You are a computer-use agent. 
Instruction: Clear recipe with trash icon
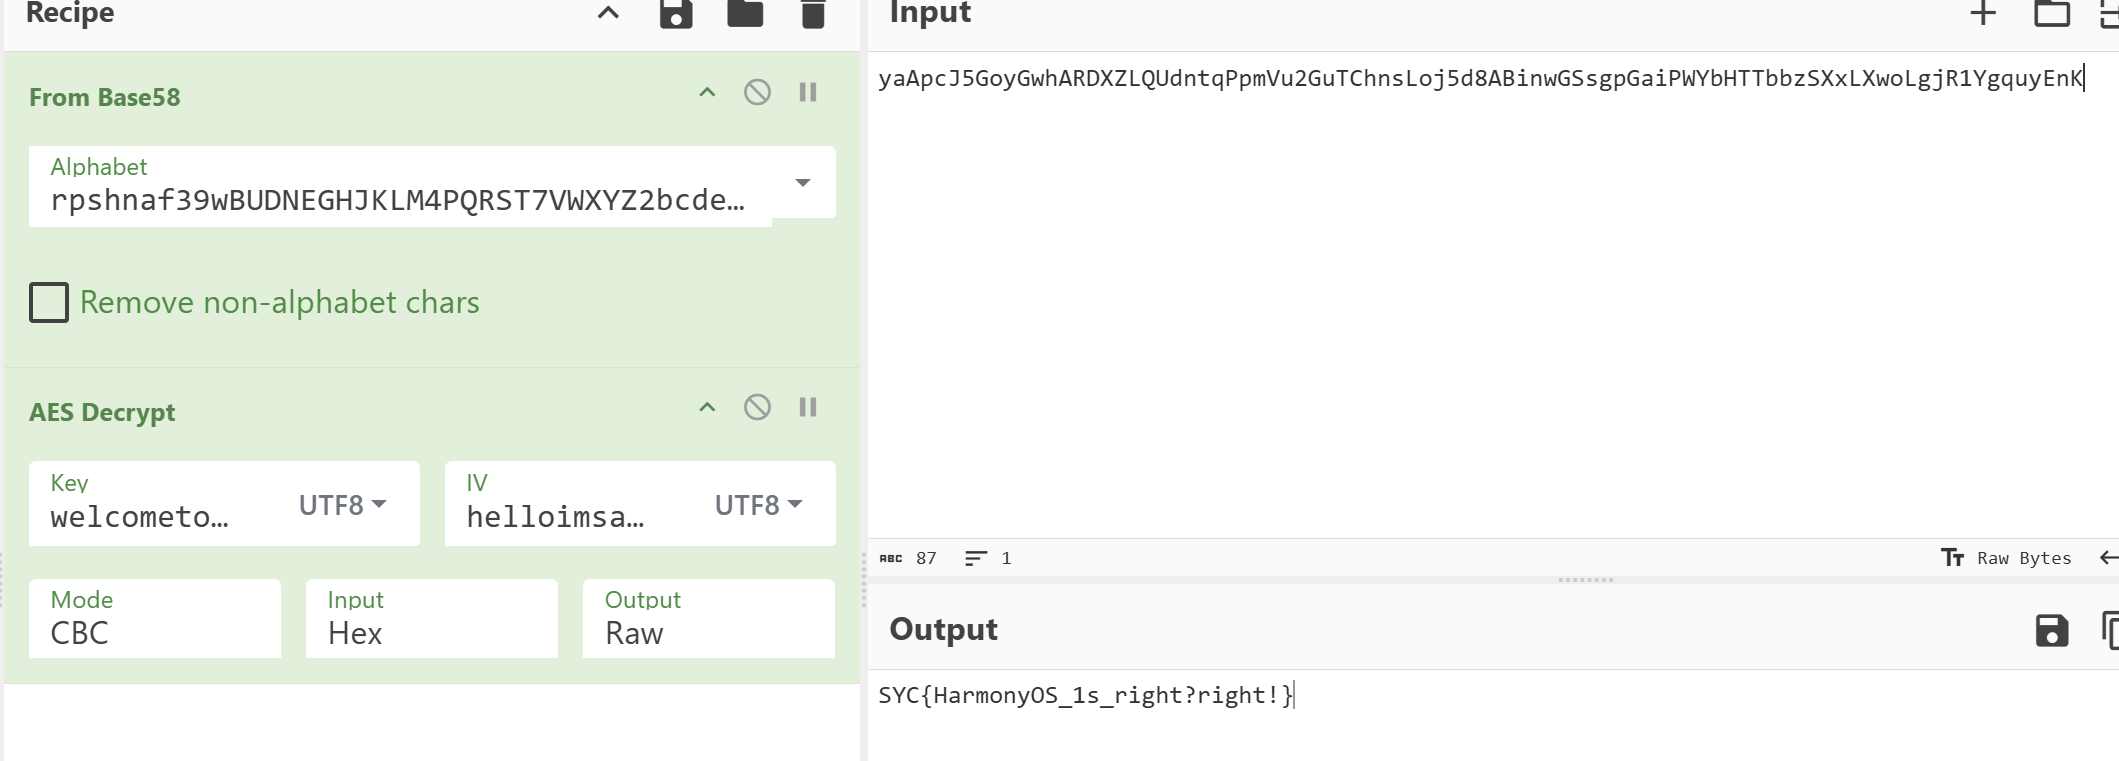[813, 14]
